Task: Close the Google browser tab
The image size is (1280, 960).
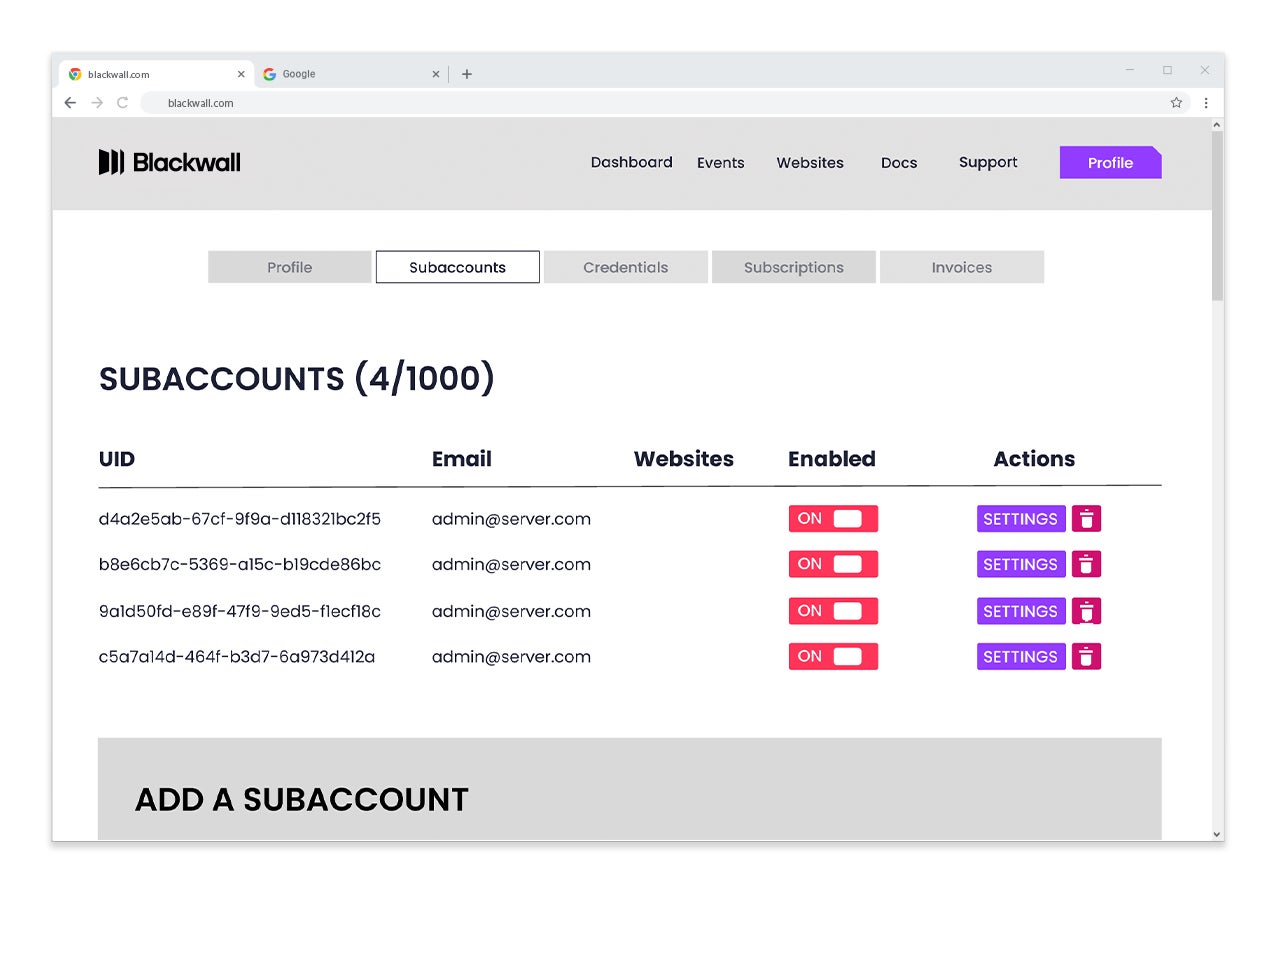Action: click(x=436, y=74)
